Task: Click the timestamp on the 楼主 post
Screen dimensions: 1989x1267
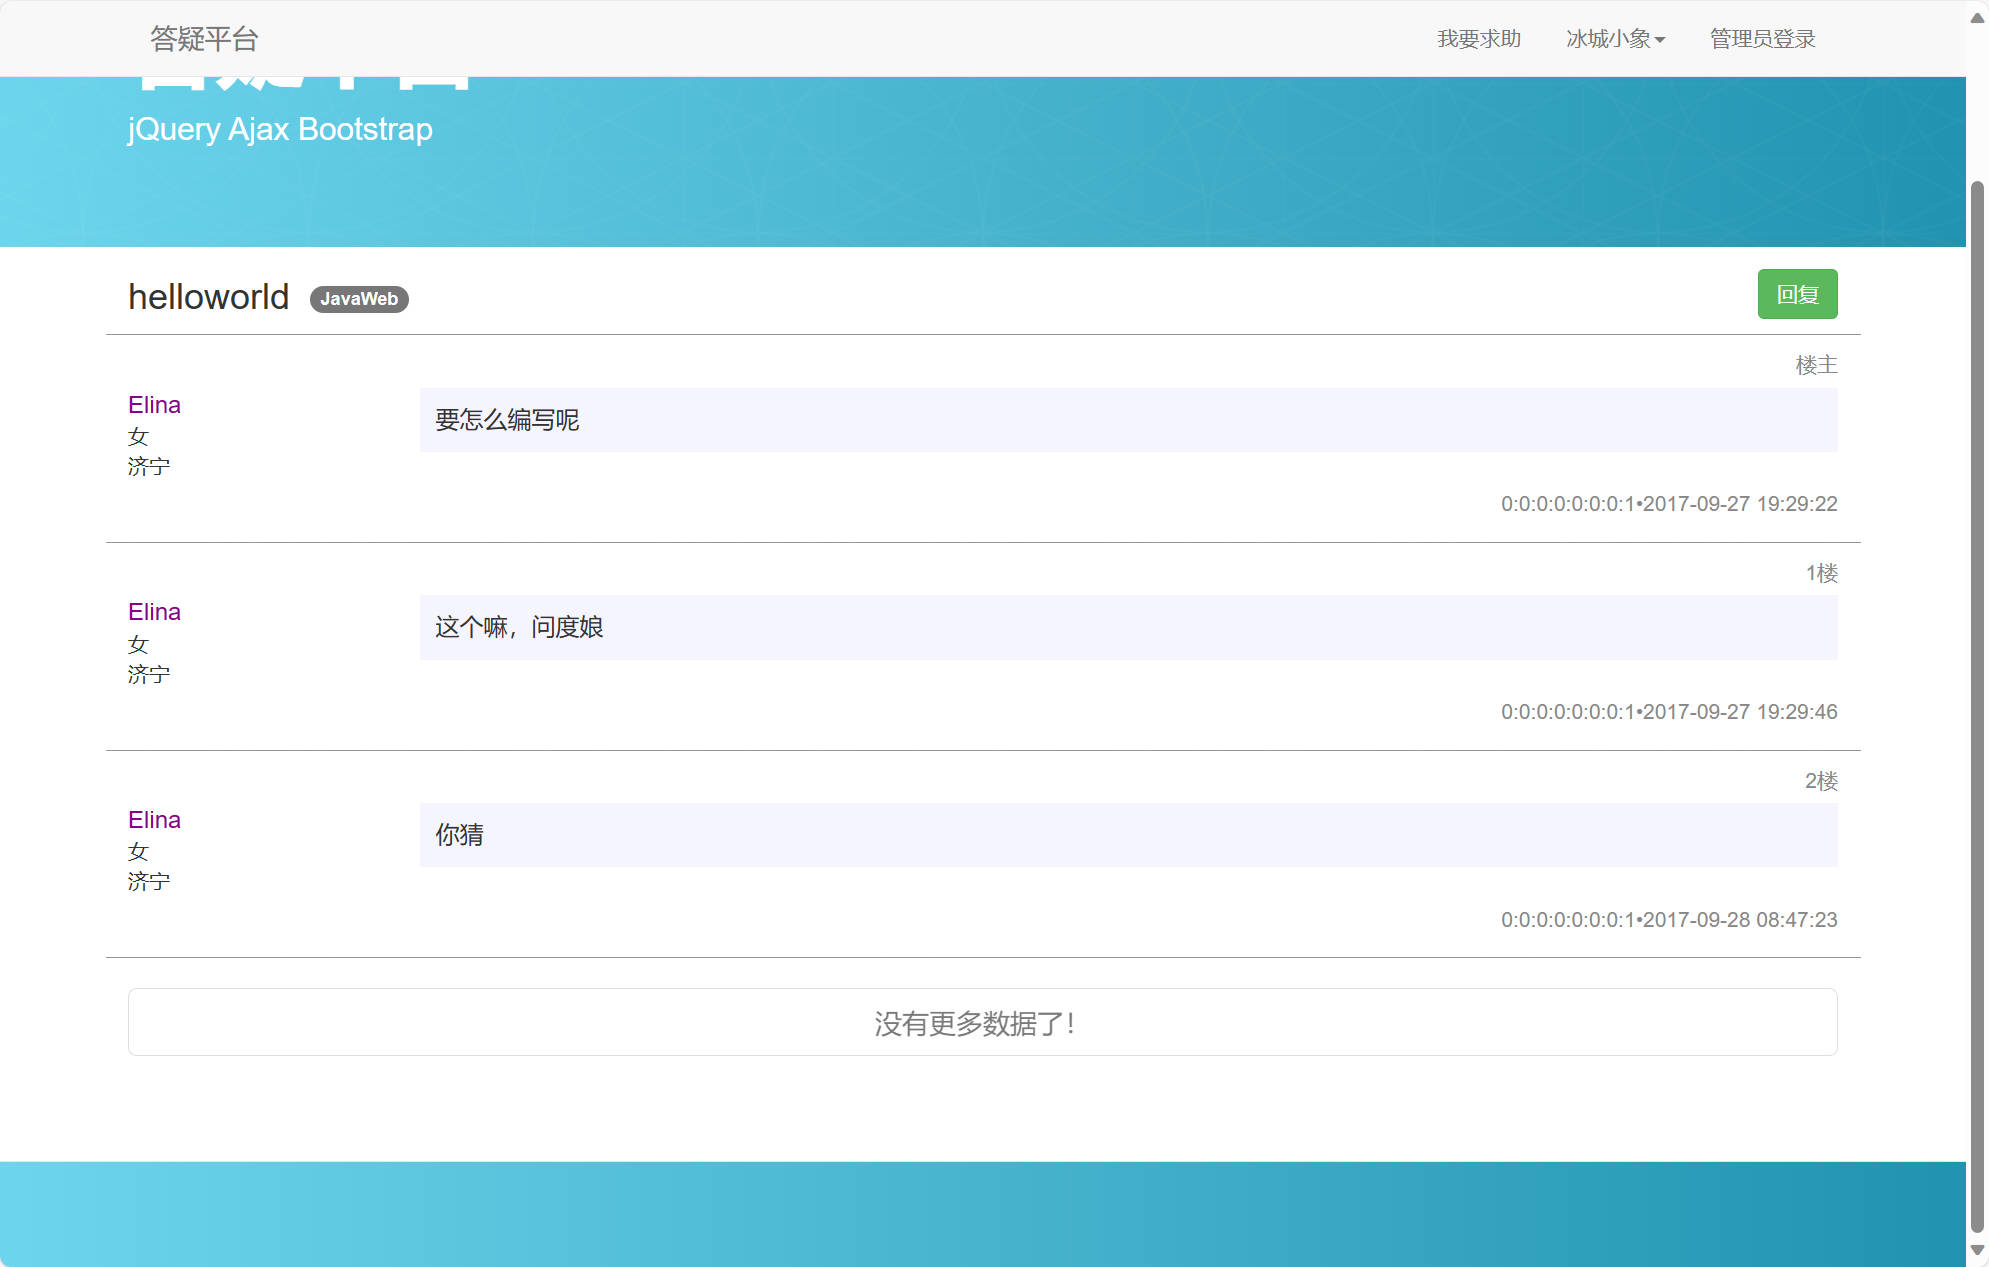Action: 1668,503
